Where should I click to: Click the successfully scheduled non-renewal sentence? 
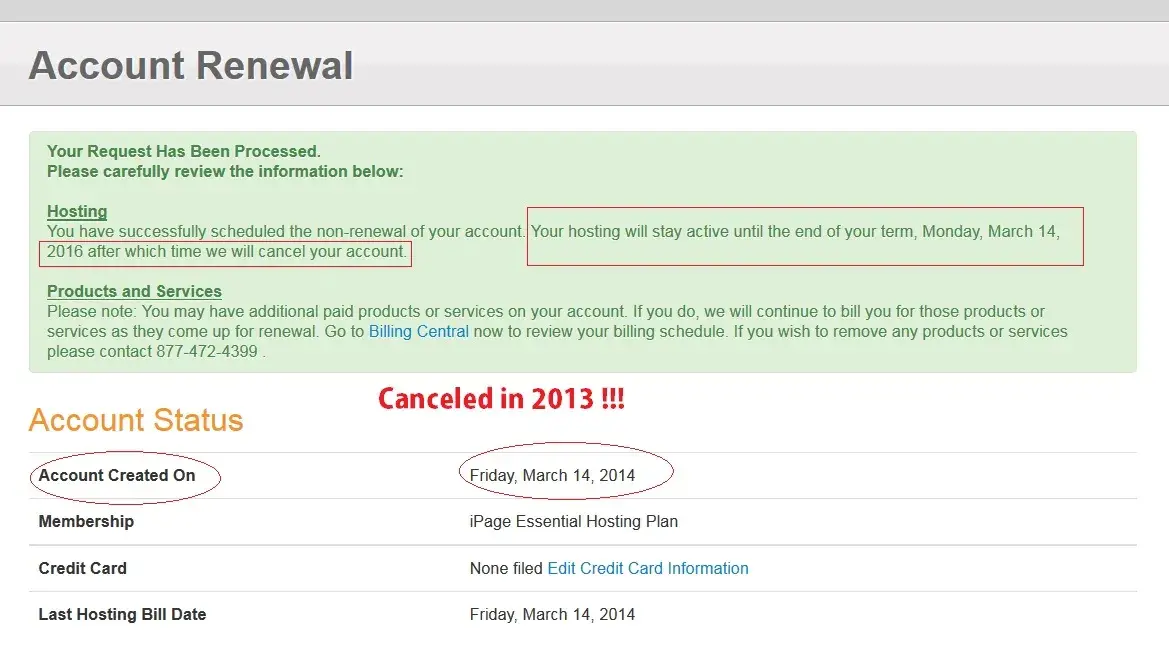286,232
